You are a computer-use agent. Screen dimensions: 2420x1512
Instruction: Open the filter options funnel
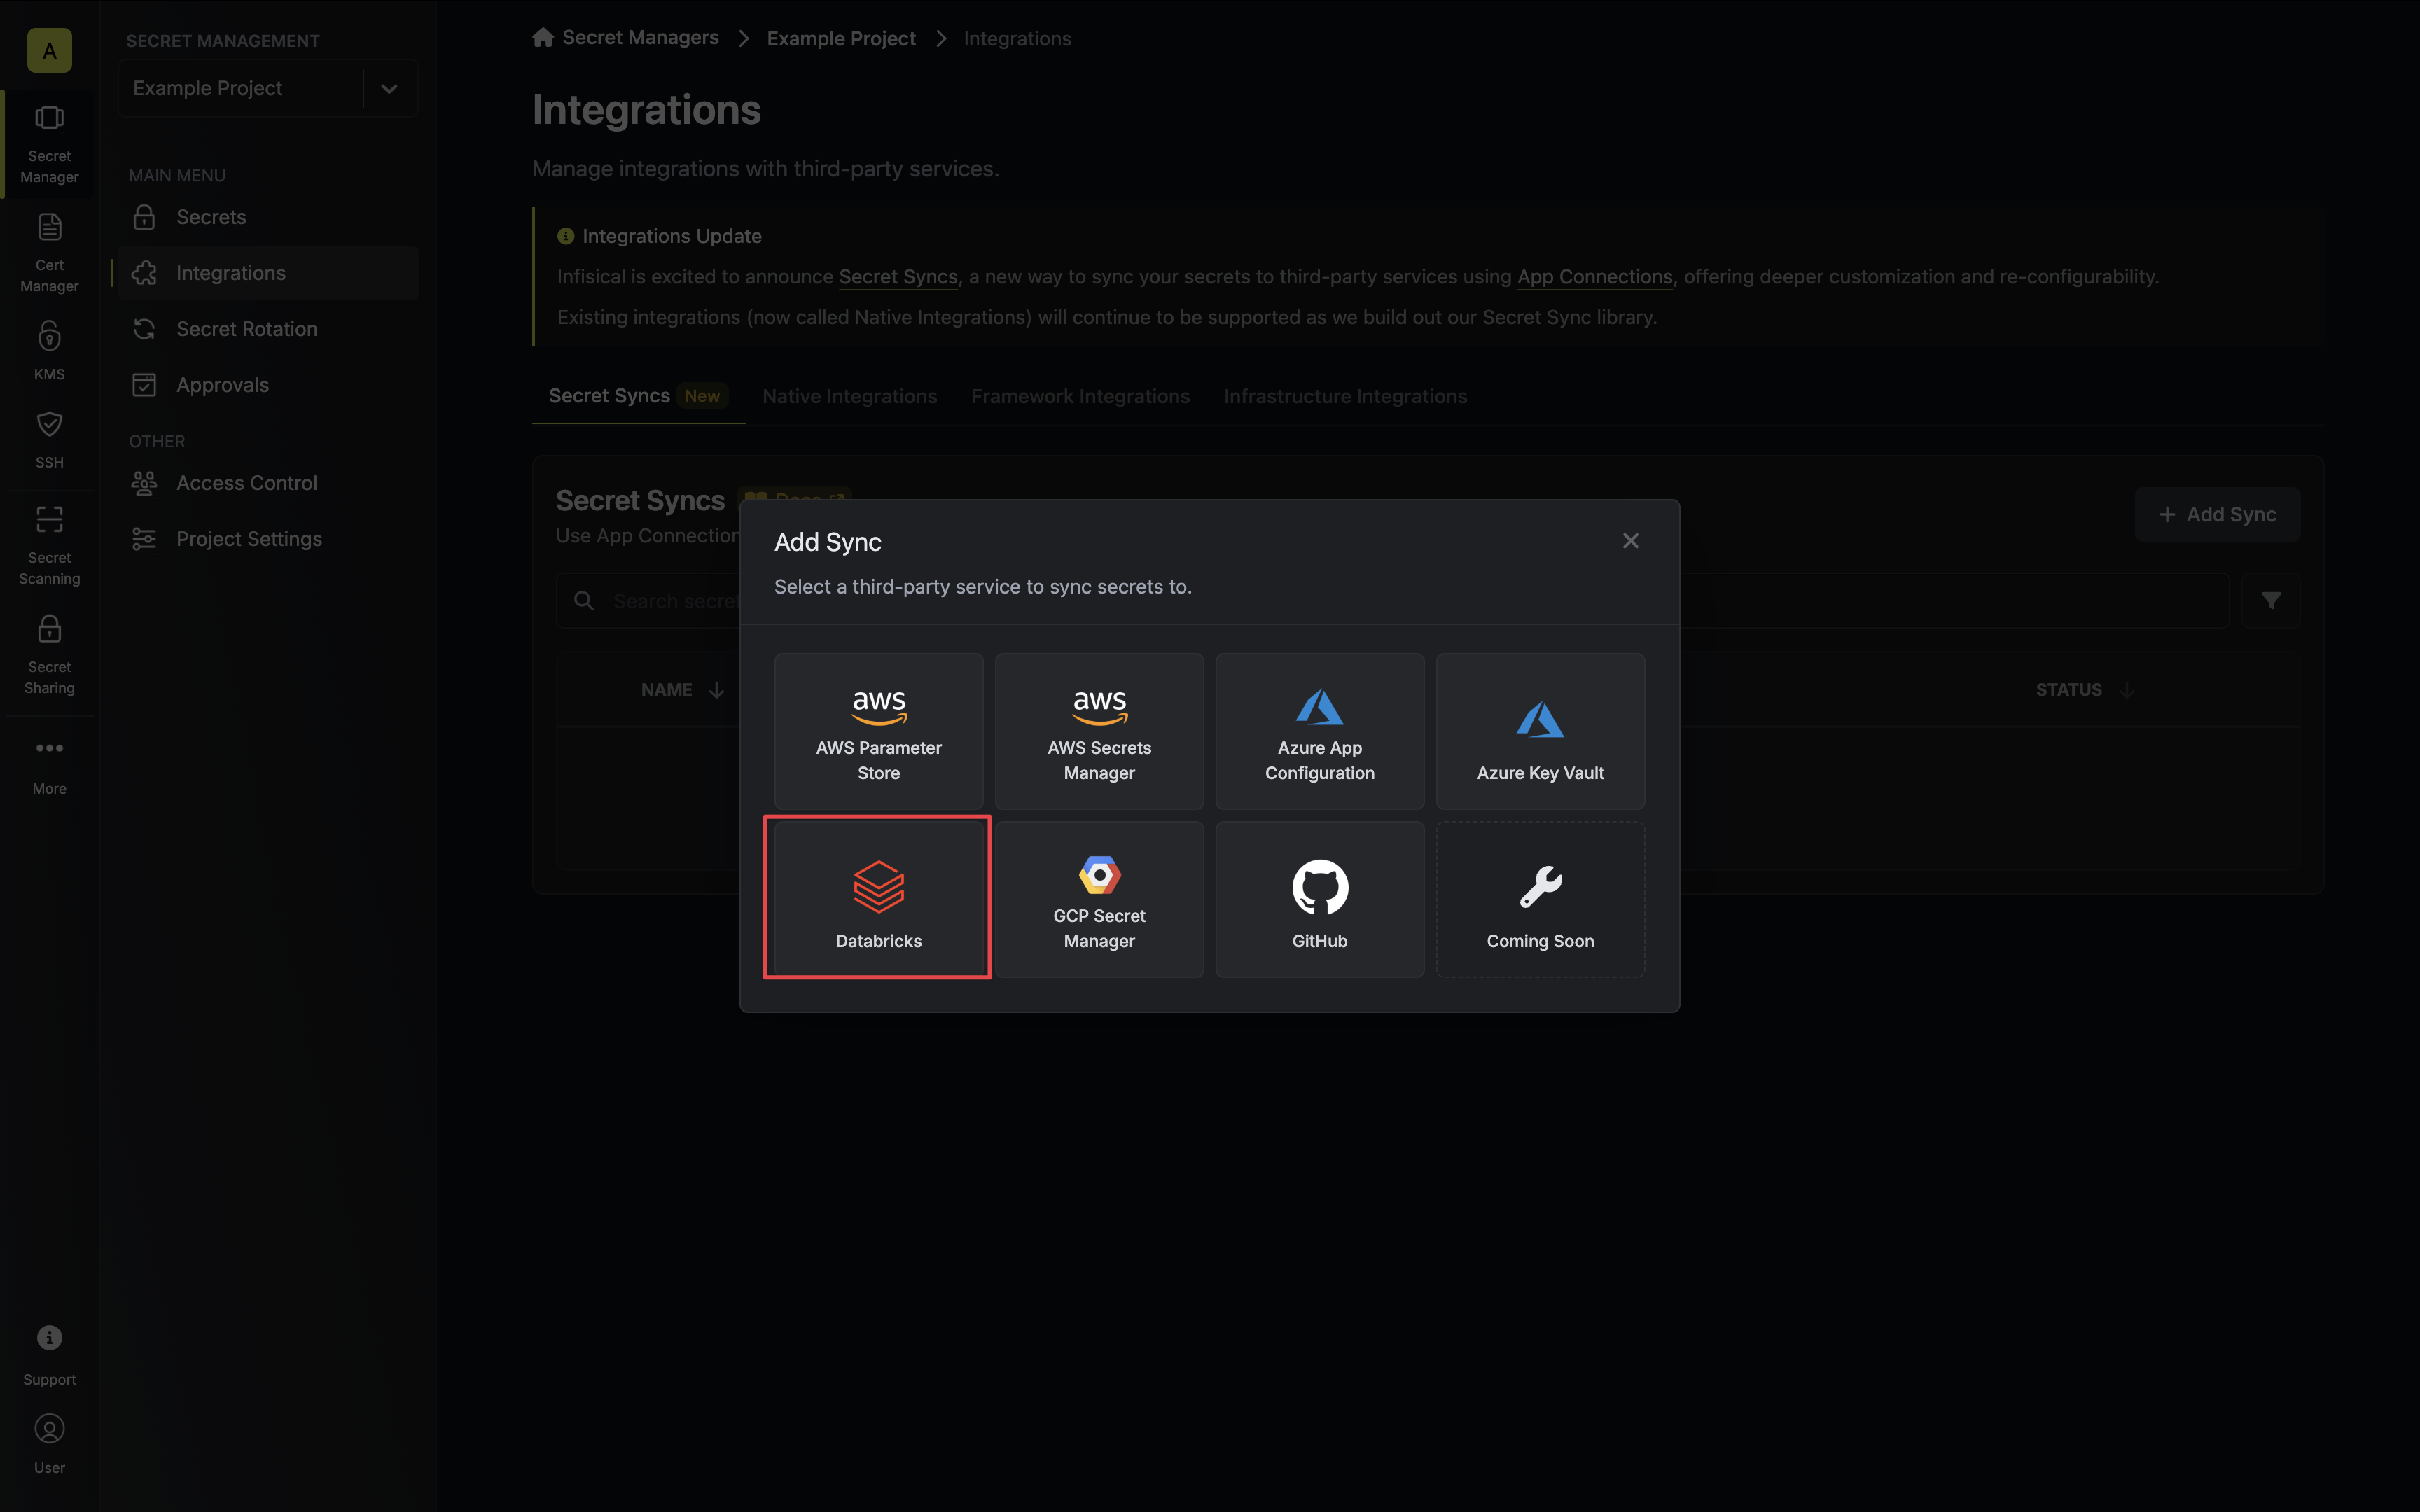click(x=2272, y=600)
